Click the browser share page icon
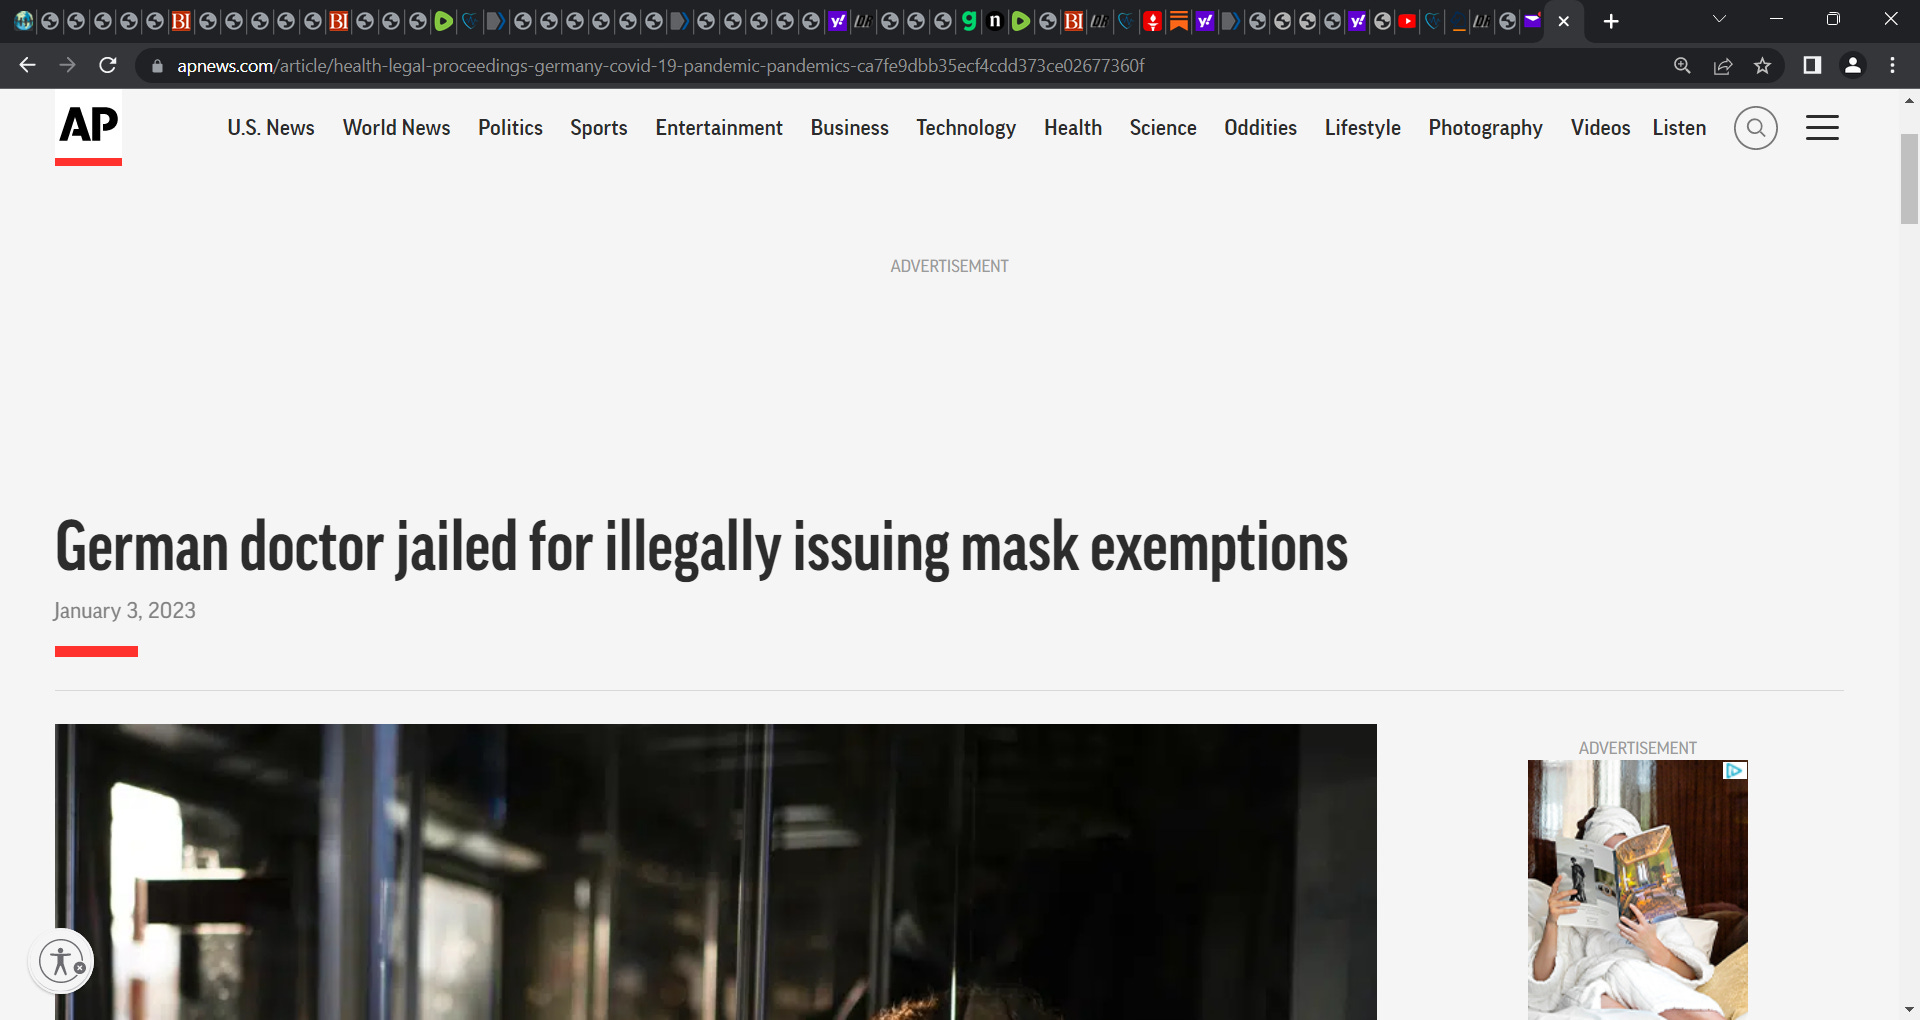This screenshot has width=1920, height=1020. pyautogui.click(x=1722, y=66)
